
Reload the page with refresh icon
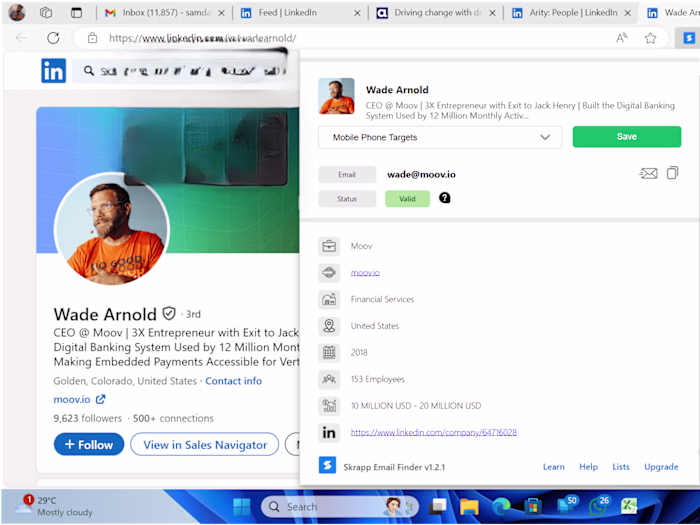53,38
